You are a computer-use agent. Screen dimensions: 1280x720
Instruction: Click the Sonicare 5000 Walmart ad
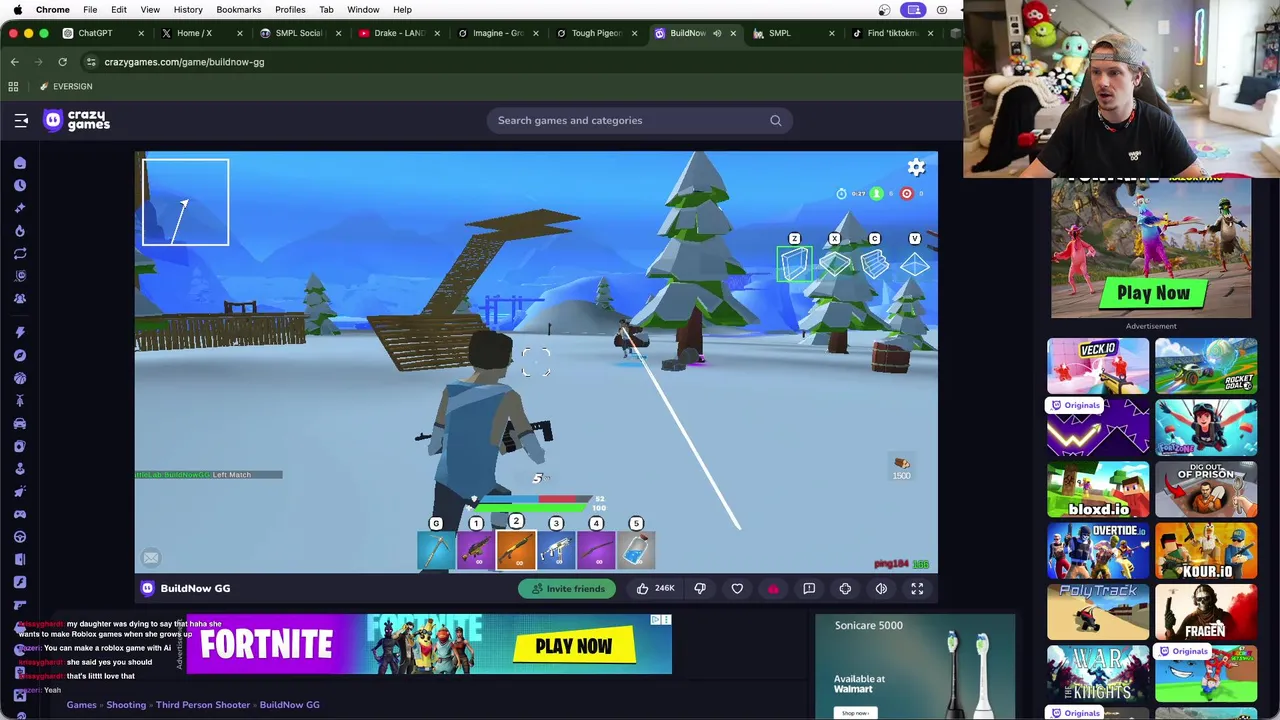915,666
